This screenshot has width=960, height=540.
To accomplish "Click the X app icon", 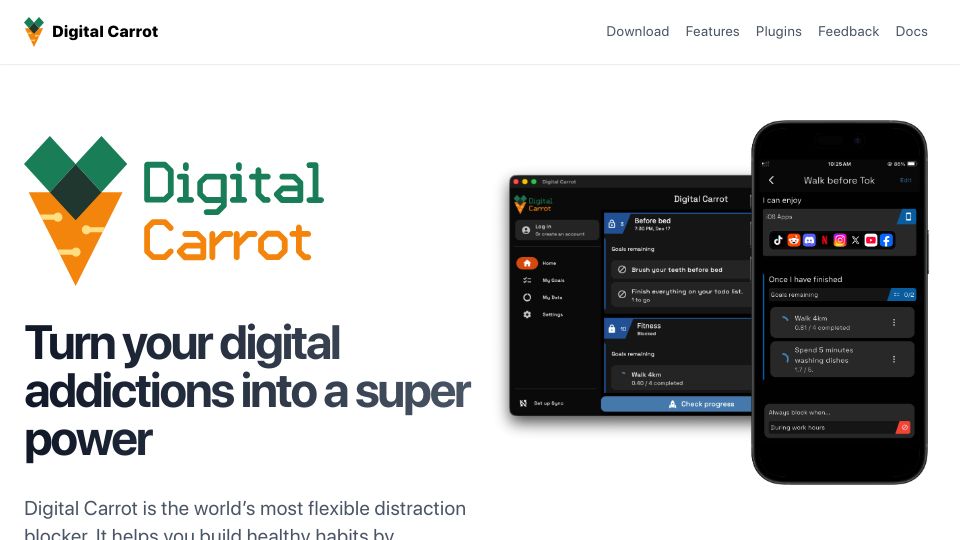I will coord(855,241).
